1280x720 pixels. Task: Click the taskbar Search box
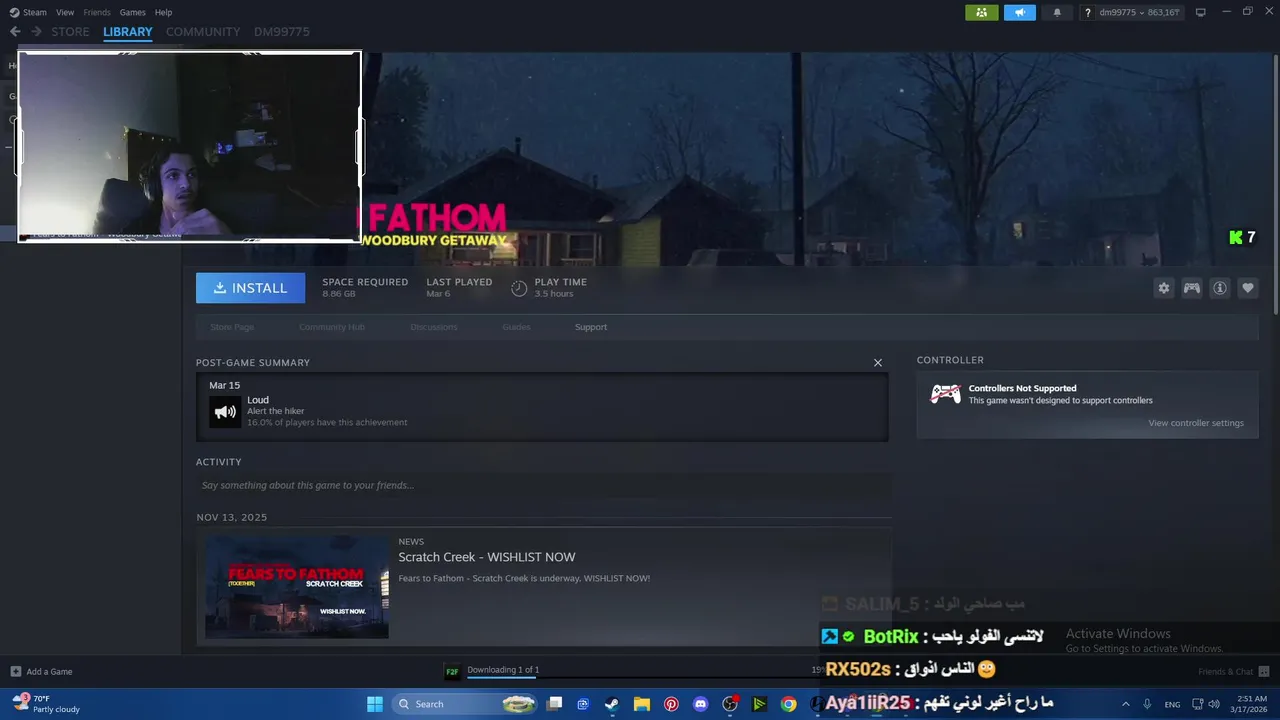pos(464,704)
